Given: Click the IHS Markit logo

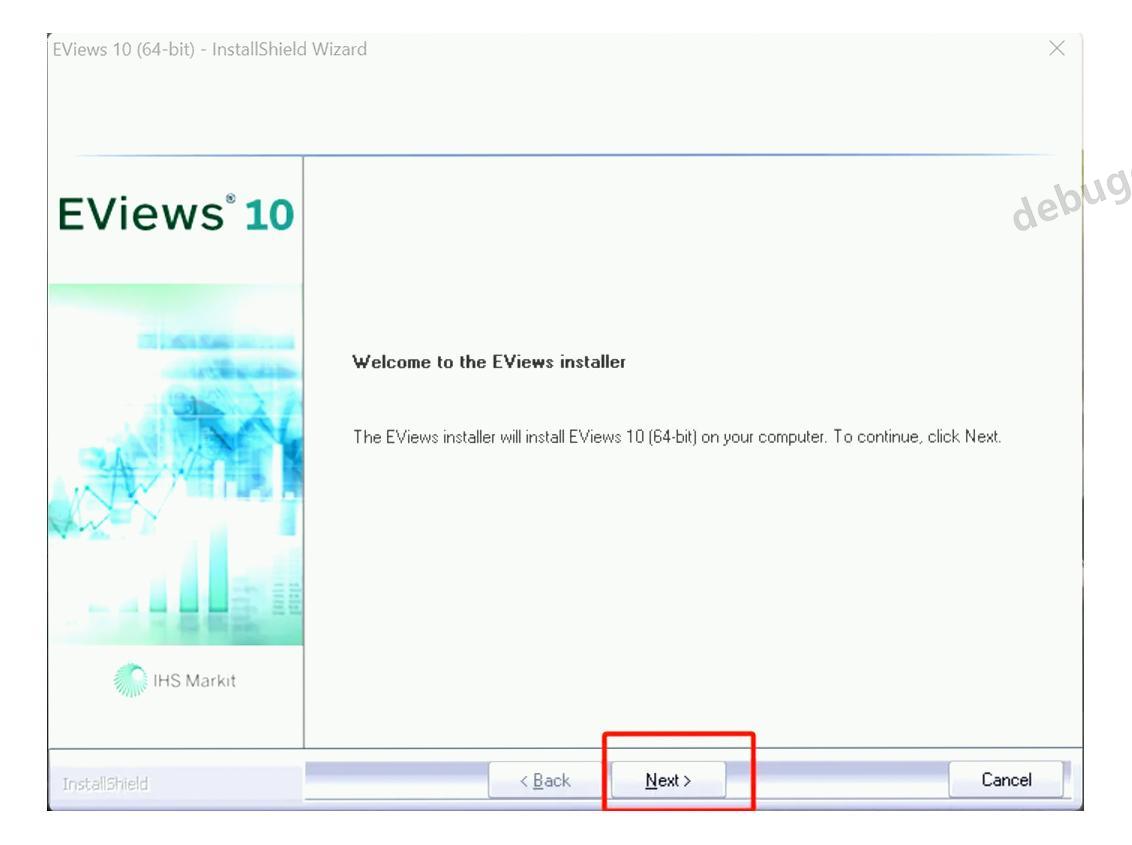Looking at the screenshot, I should pyautogui.click(x=175, y=680).
